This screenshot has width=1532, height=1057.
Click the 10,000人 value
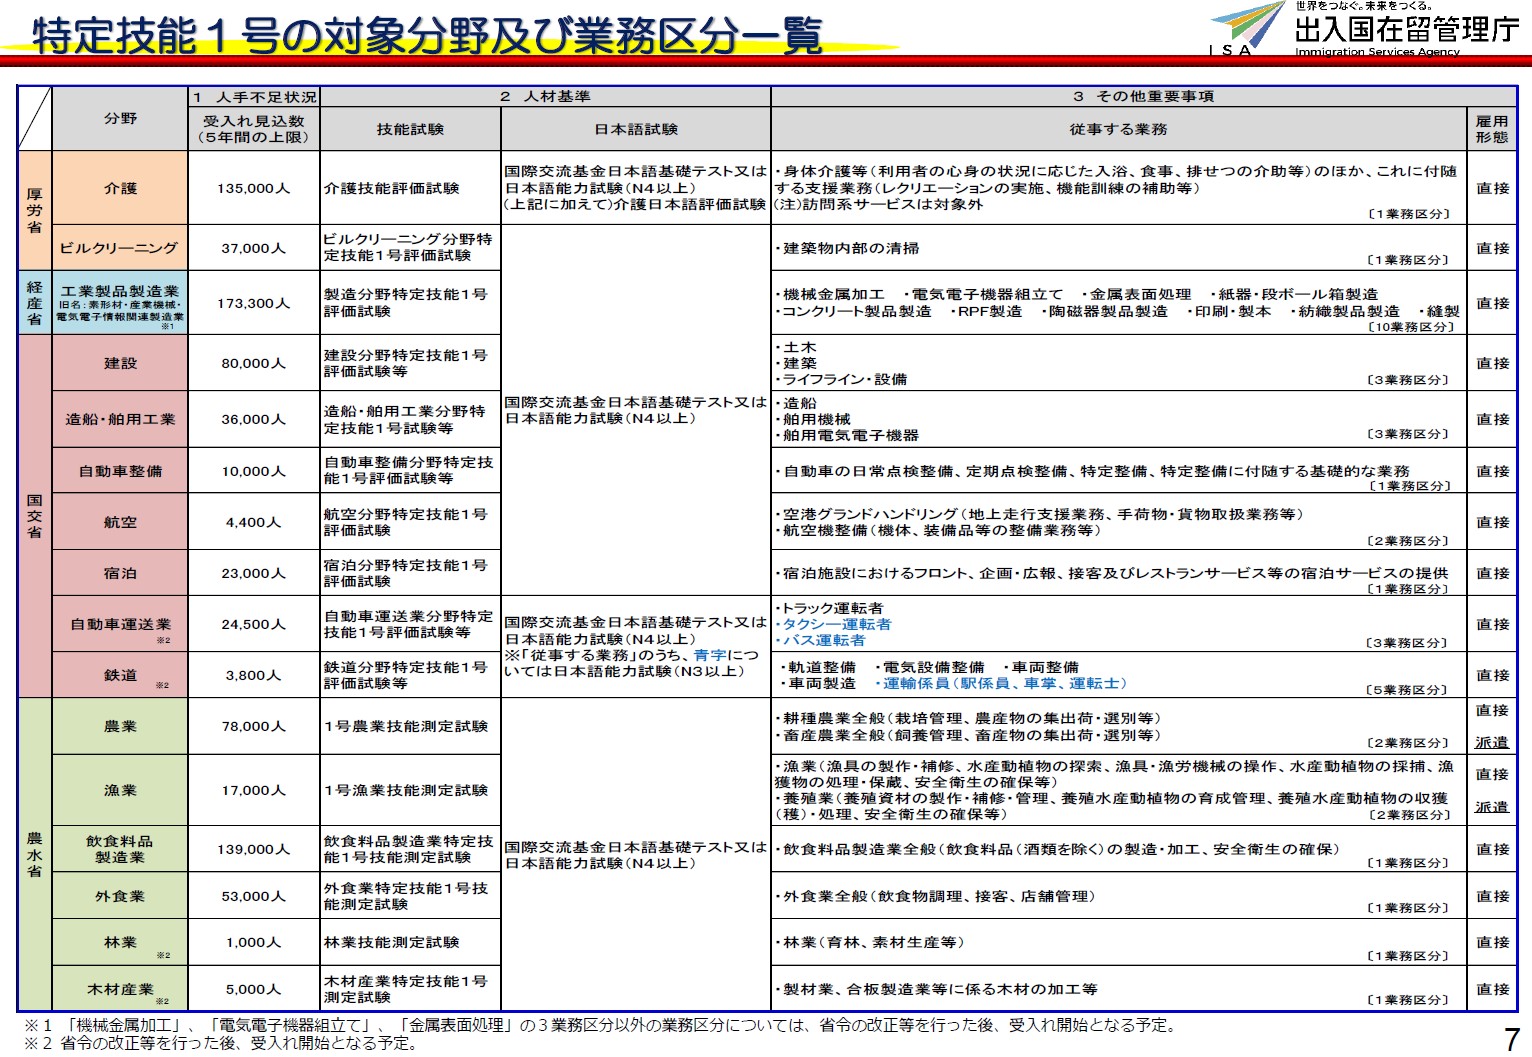(x=254, y=471)
